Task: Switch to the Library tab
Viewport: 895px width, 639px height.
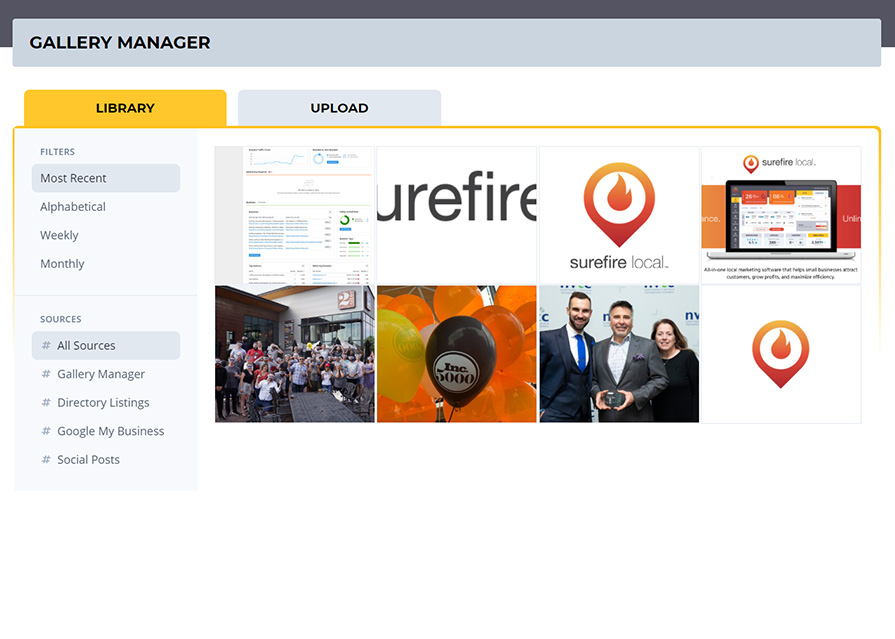Action: 125,108
